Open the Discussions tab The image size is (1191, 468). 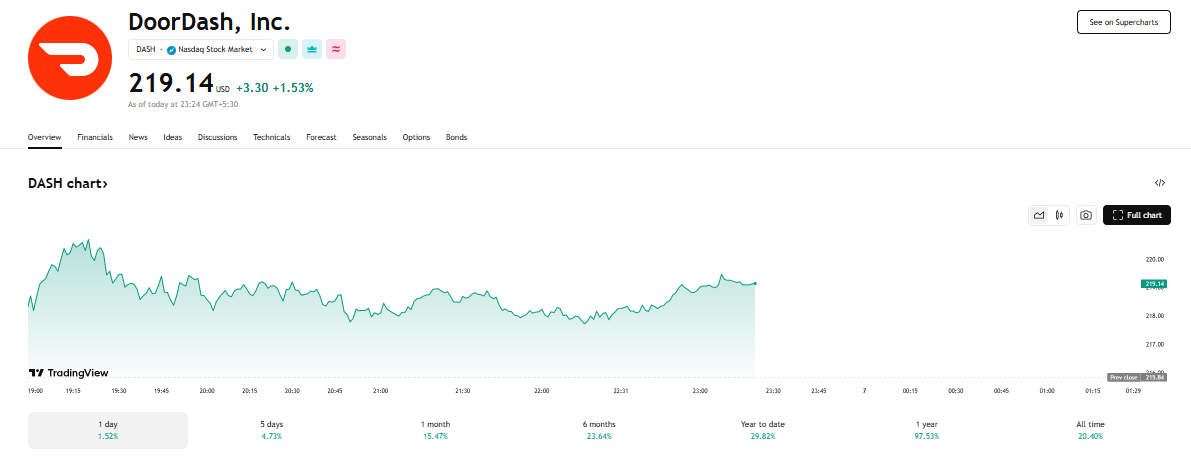coord(217,138)
